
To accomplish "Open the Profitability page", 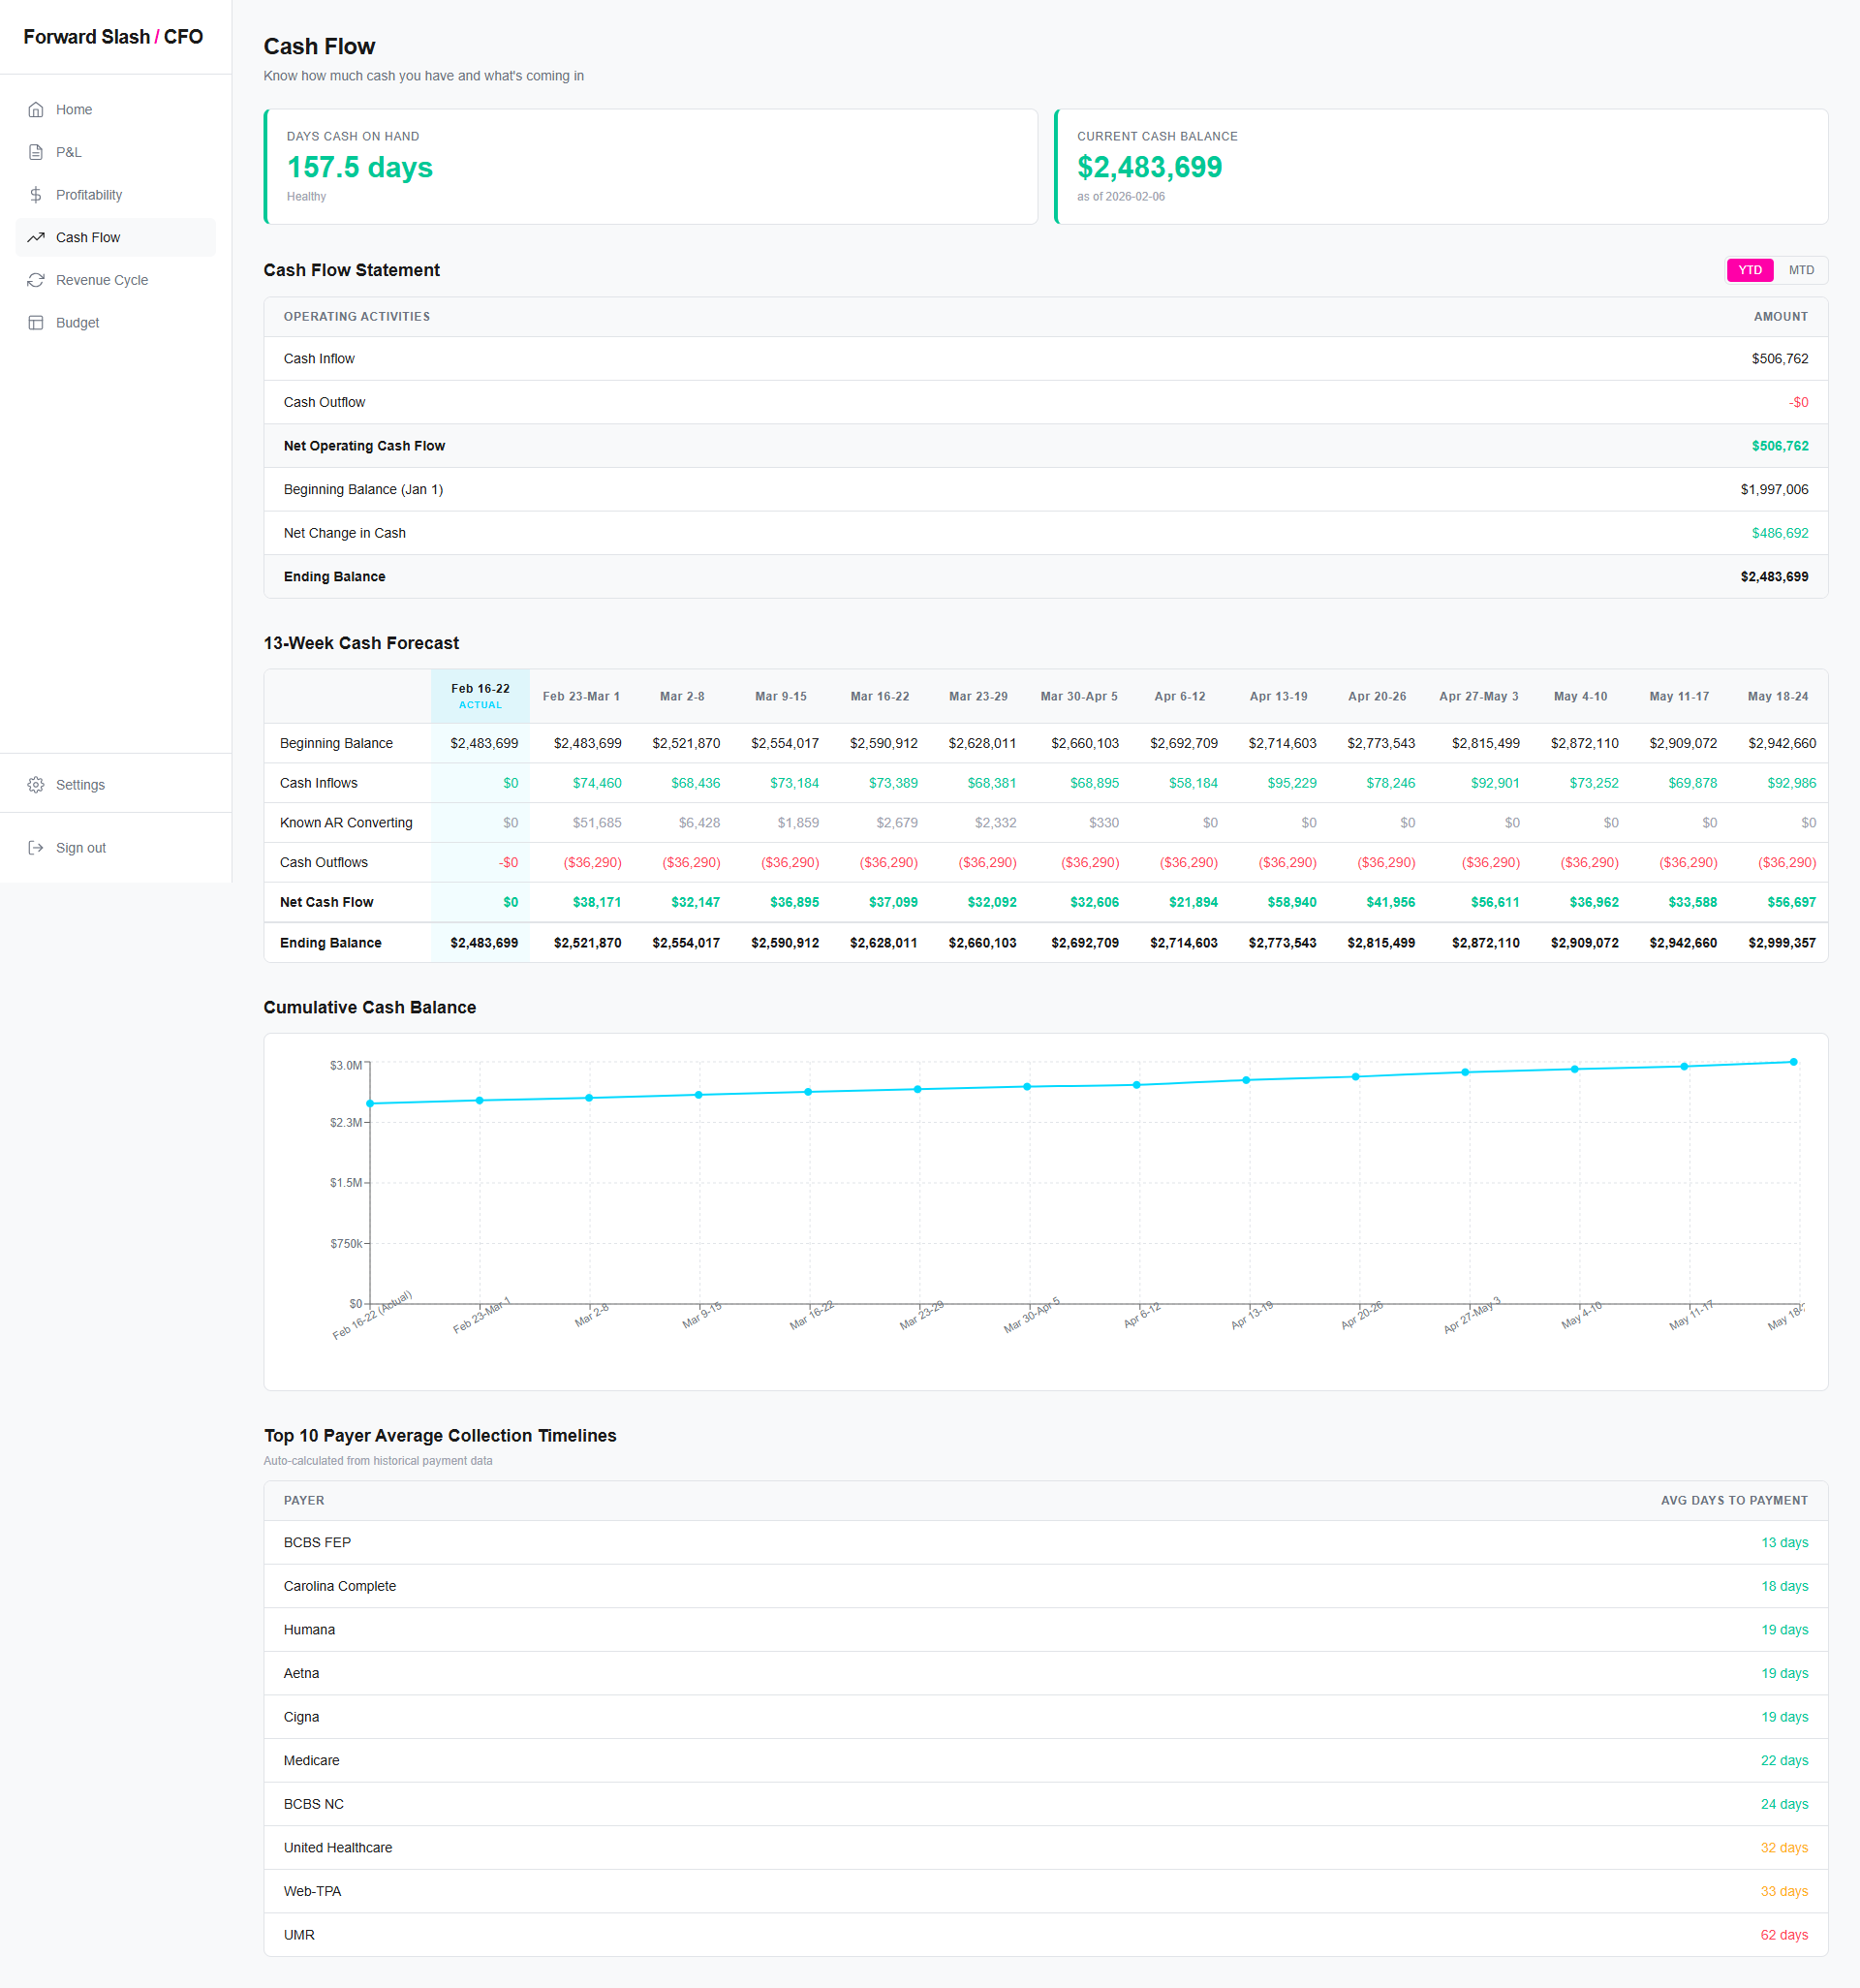I will tap(116, 195).
